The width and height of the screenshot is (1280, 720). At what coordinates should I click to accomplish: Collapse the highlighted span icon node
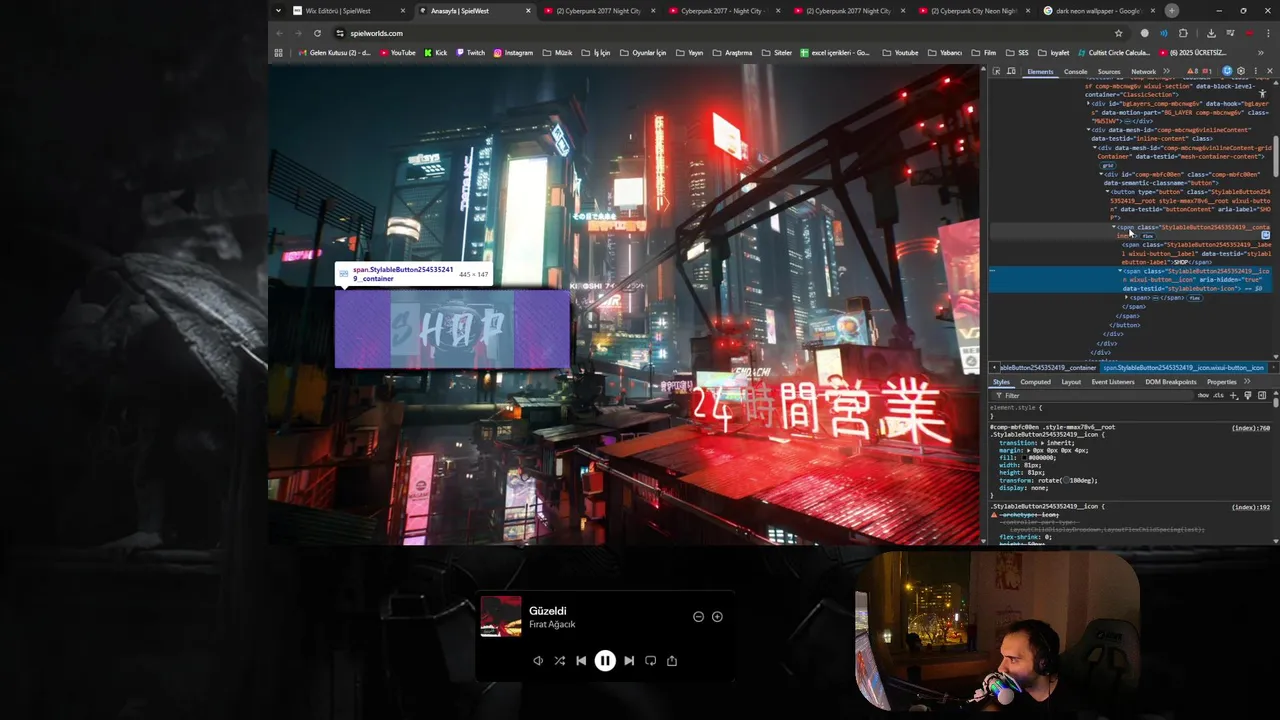pyautogui.click(x=1120, y=271)
